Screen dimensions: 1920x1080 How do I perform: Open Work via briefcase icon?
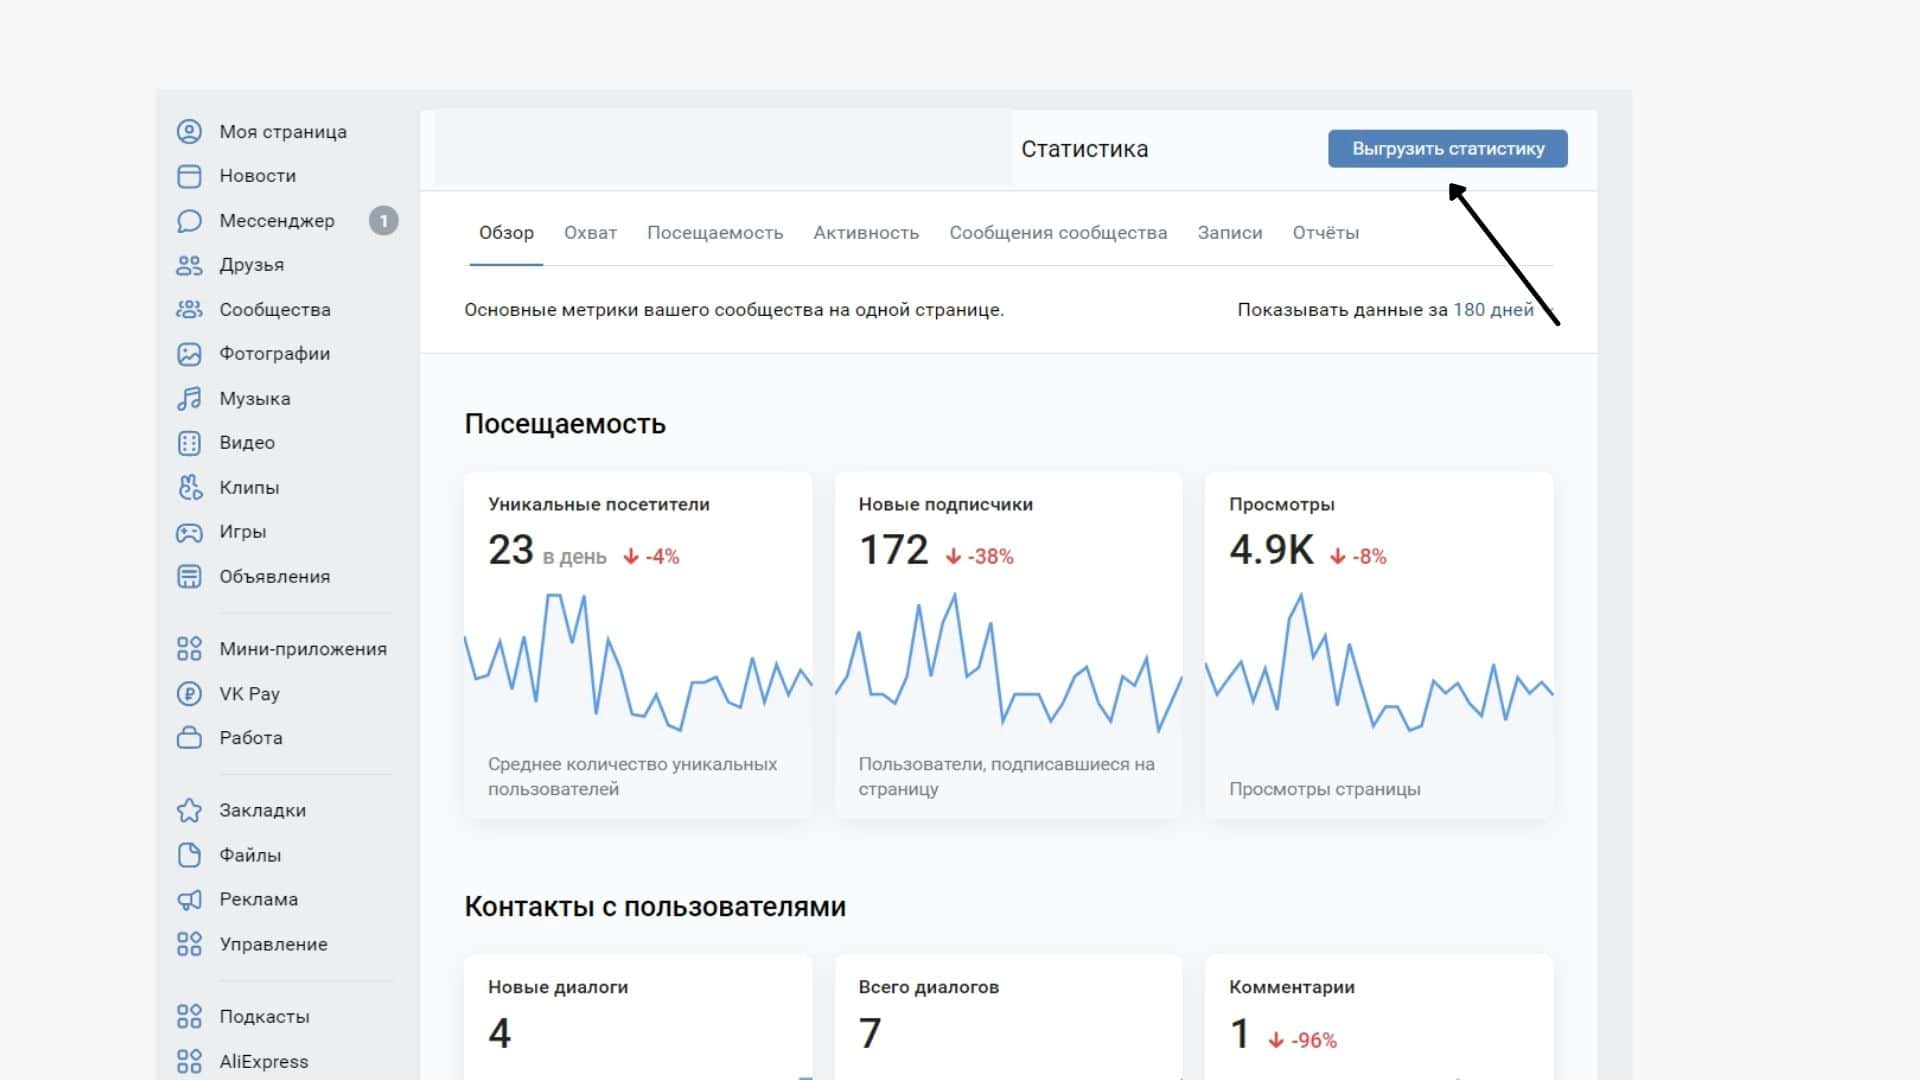189,738
